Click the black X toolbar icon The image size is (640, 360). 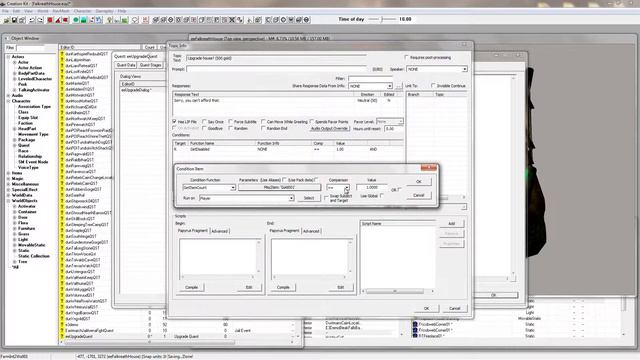tap(232, 20)
